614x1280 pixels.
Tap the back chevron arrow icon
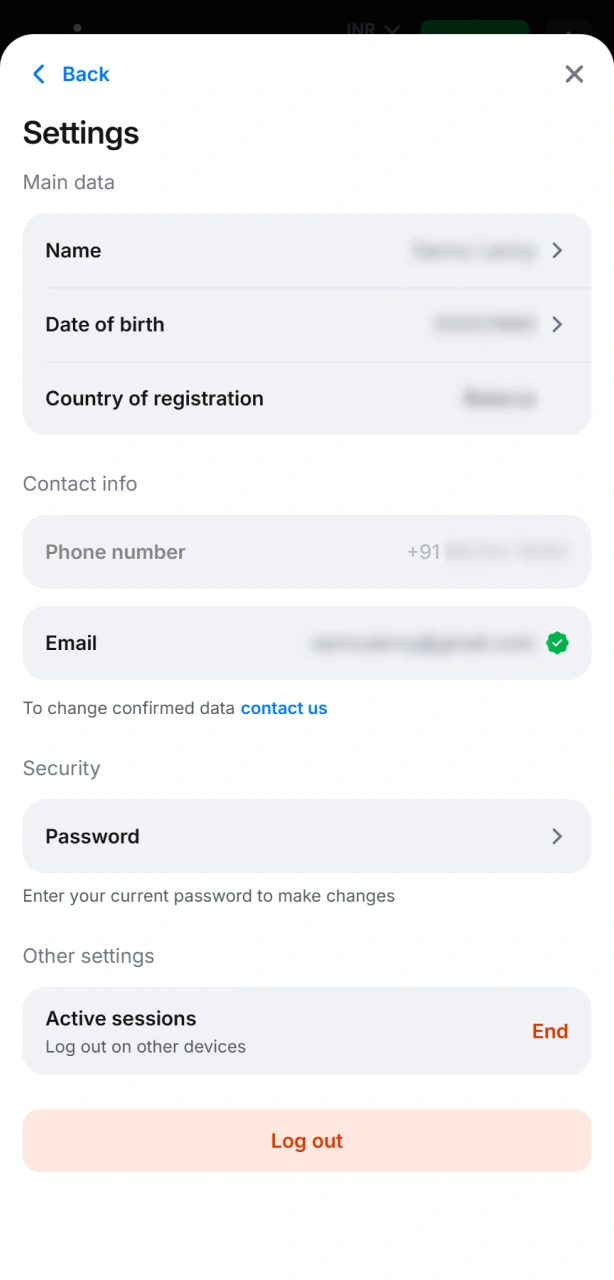coord(38,74)
